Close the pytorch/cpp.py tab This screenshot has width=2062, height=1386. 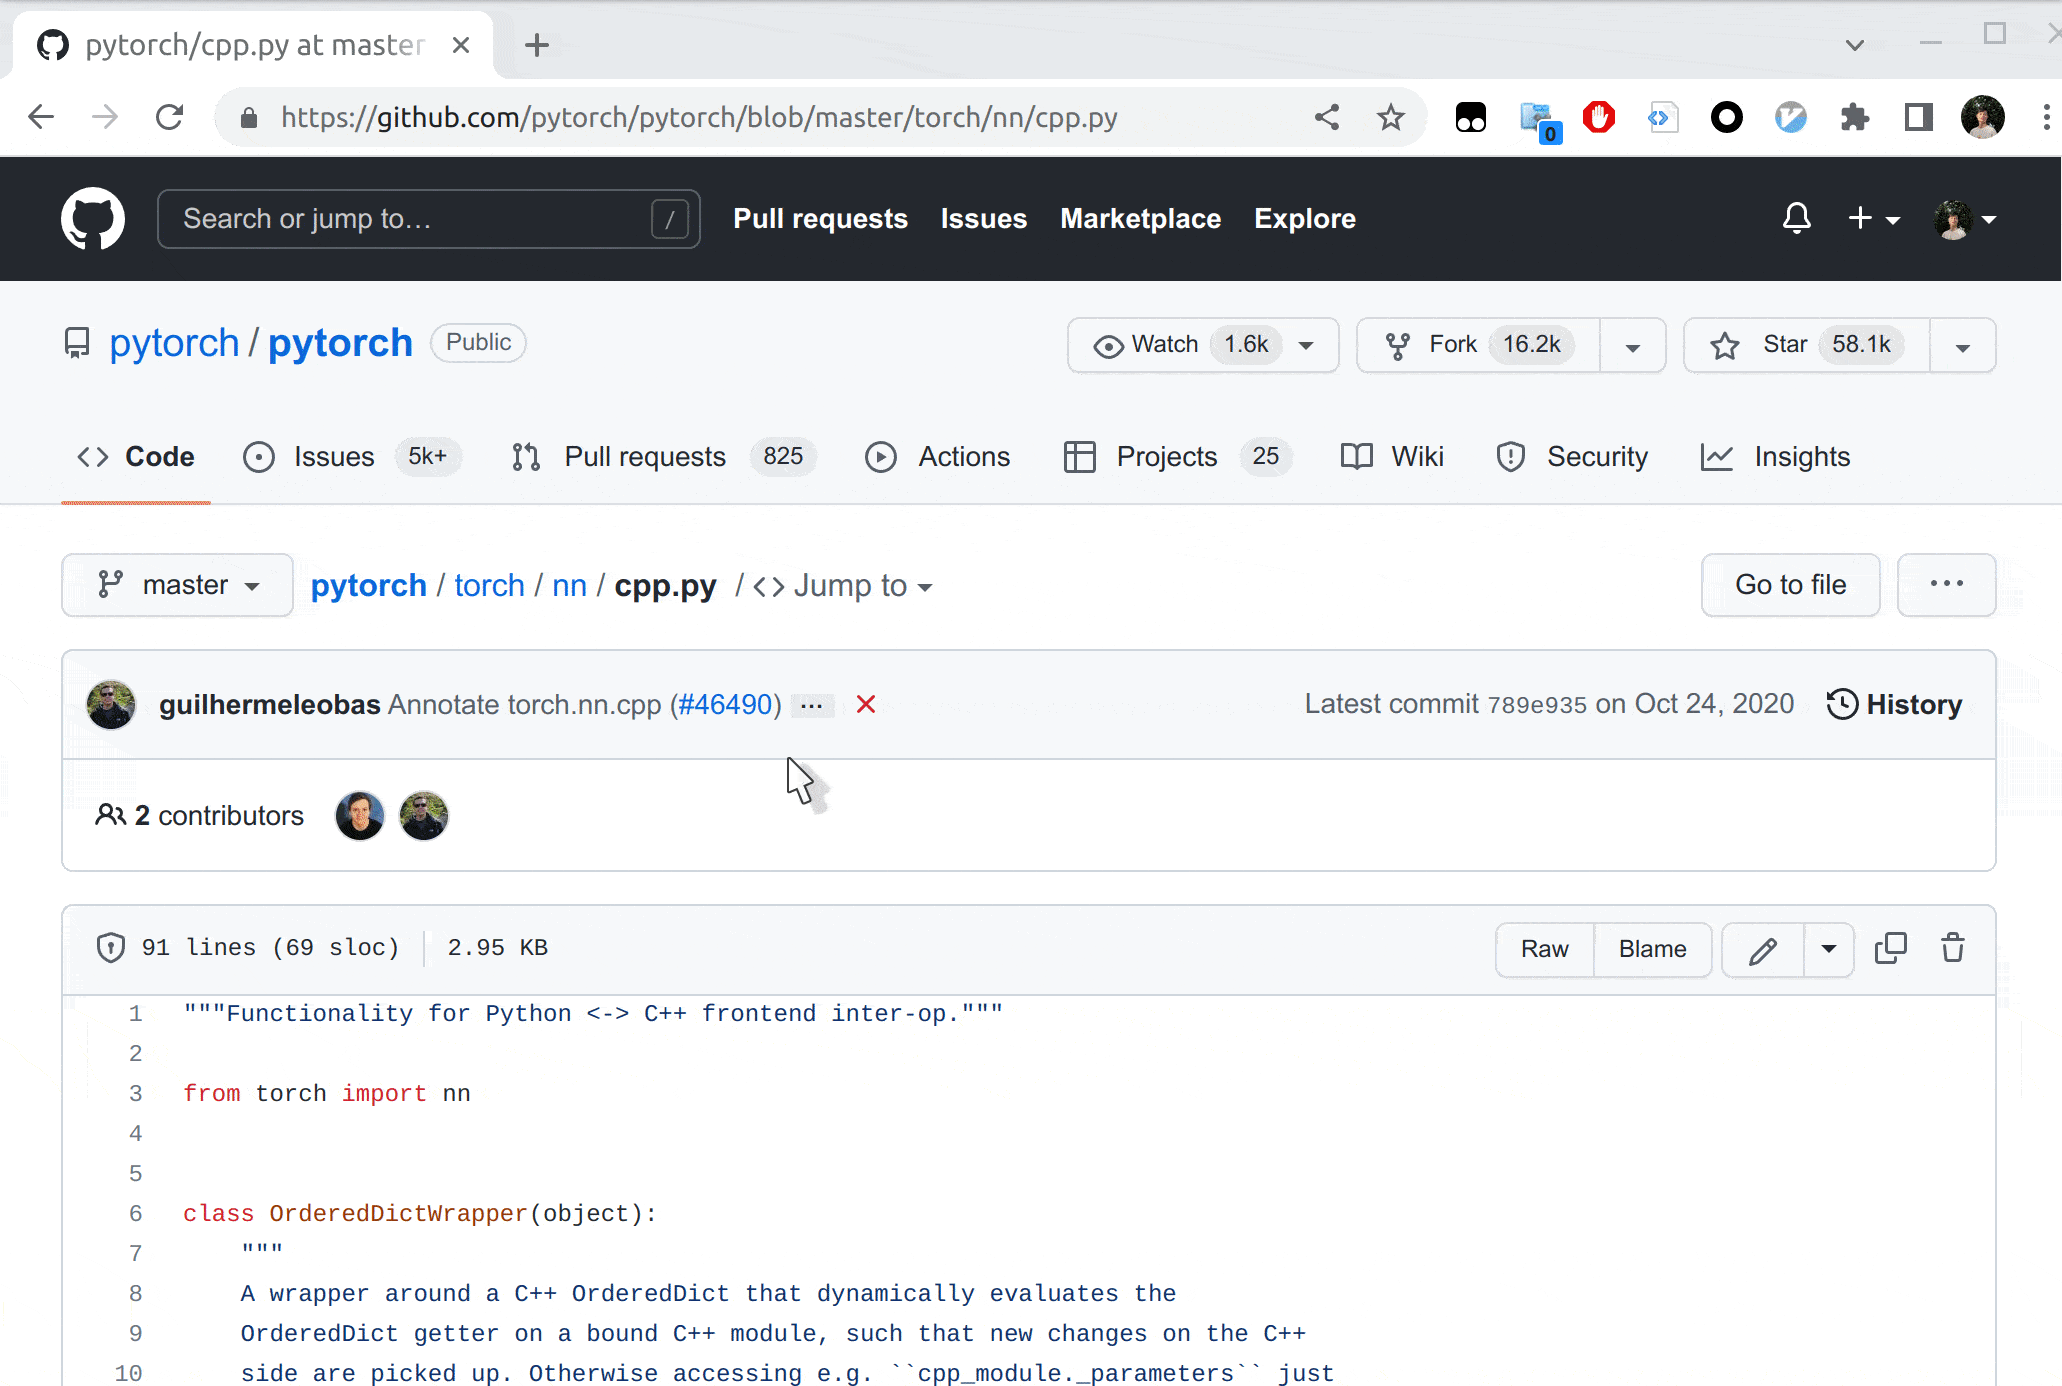[x=461, y=45]
